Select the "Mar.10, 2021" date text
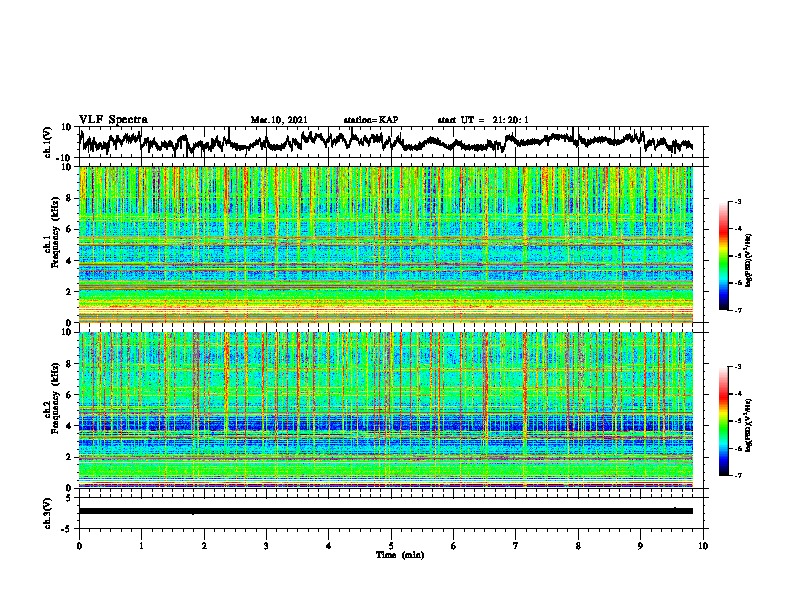Image resolution: width=792 pixels, height=612 pixels. tap(279, 120)
